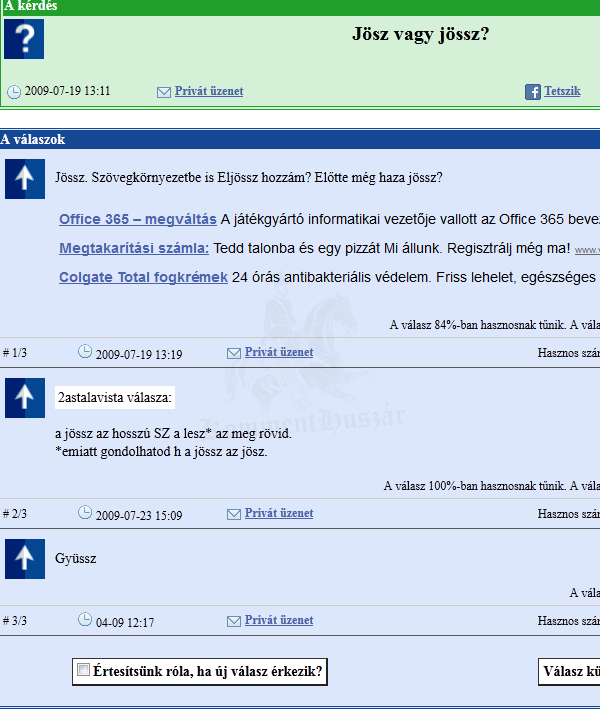Open the Office 365 – megváltás ad link

138,219
